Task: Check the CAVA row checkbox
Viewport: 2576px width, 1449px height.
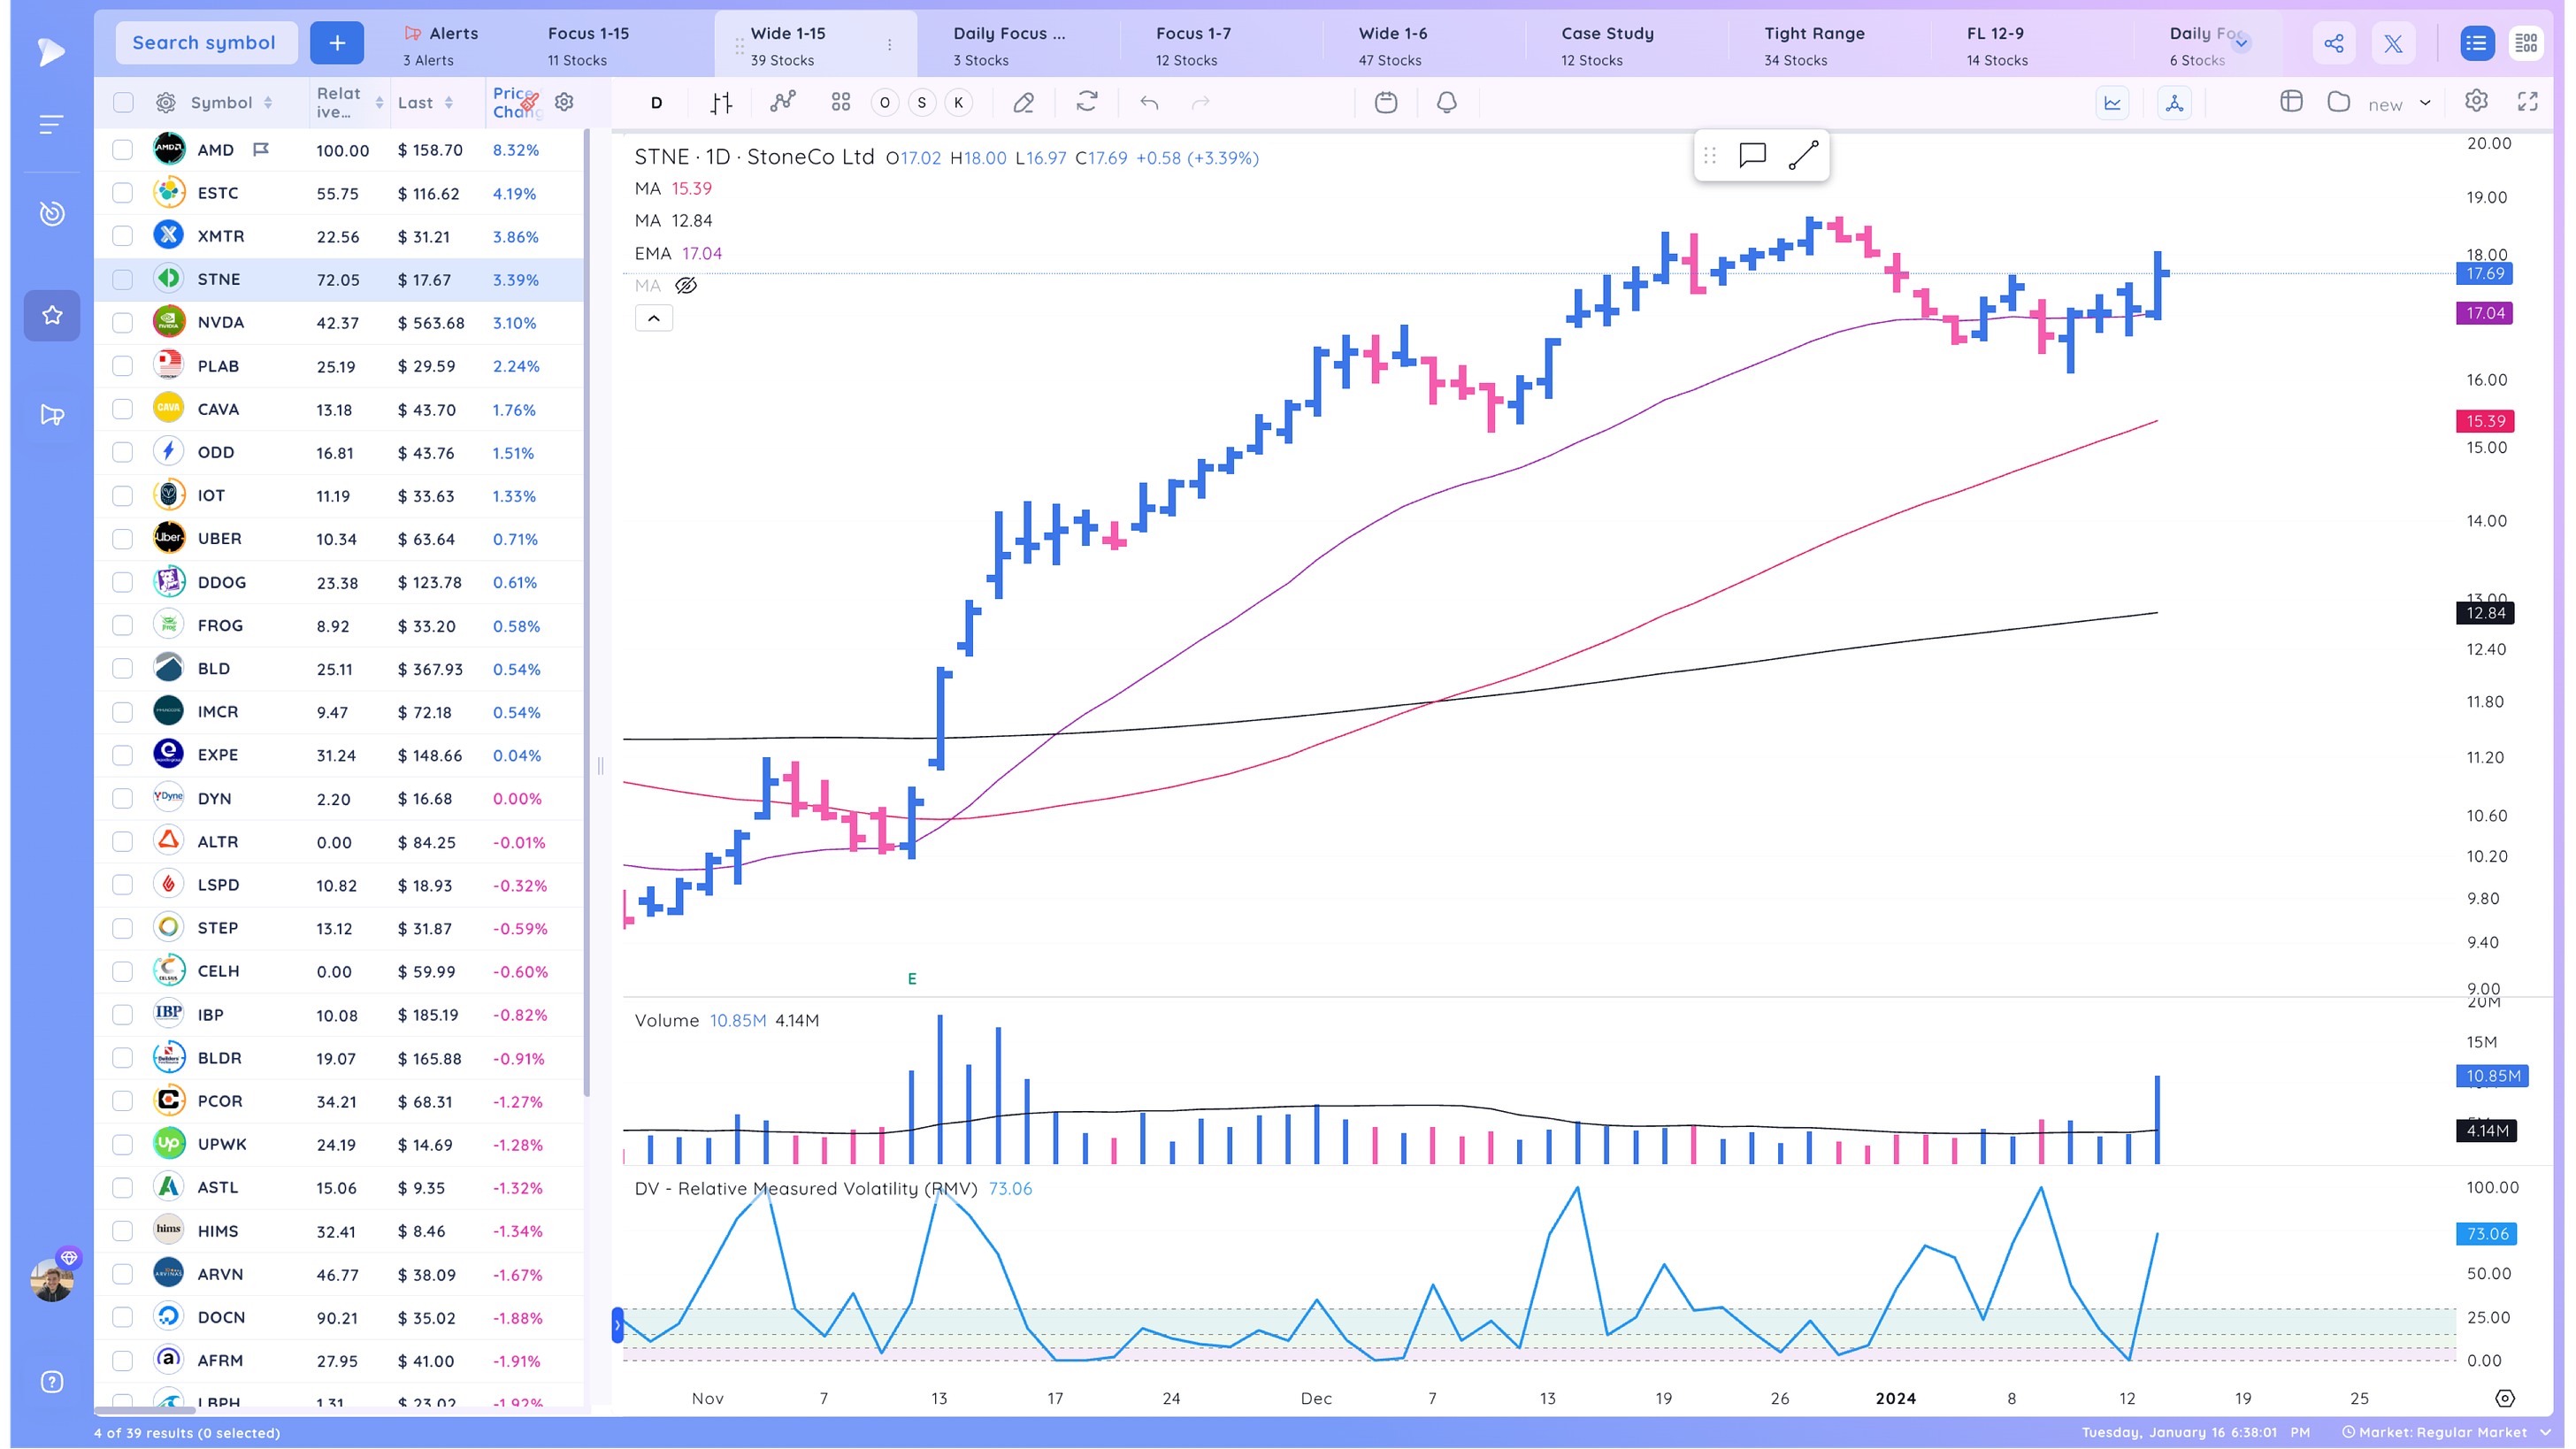Action: [123, 409]
